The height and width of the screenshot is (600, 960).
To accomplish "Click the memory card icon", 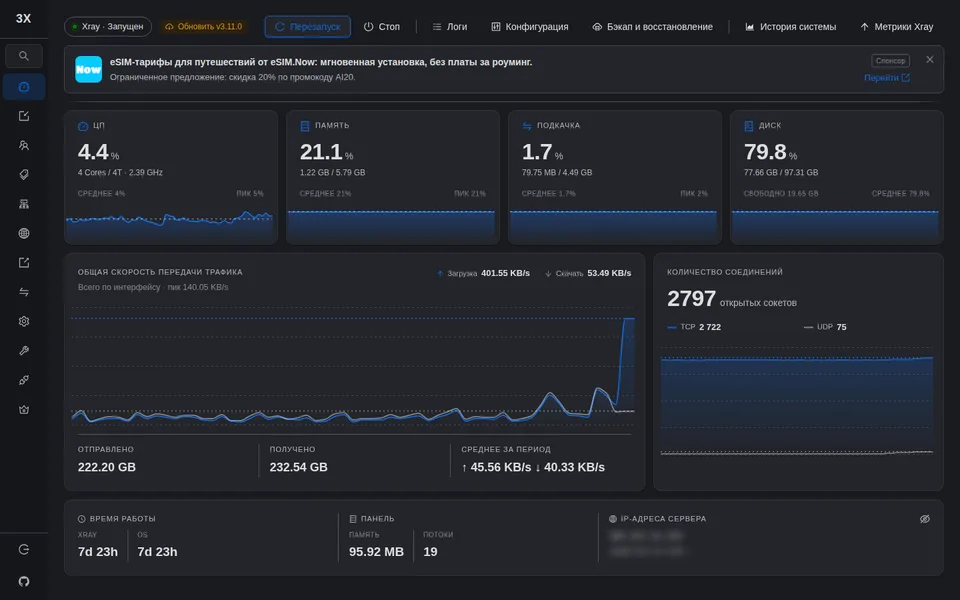I will click(x=305, y=126).
